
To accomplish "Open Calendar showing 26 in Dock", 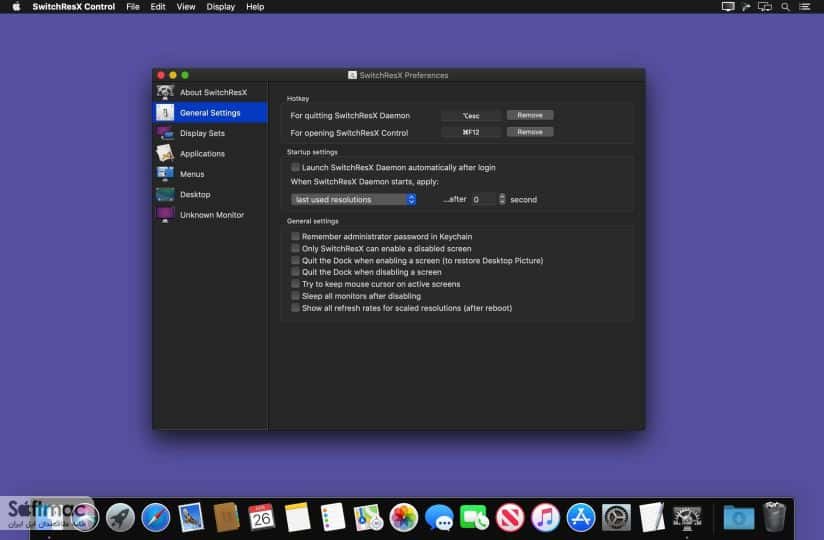I will click(x=262, y=517).
